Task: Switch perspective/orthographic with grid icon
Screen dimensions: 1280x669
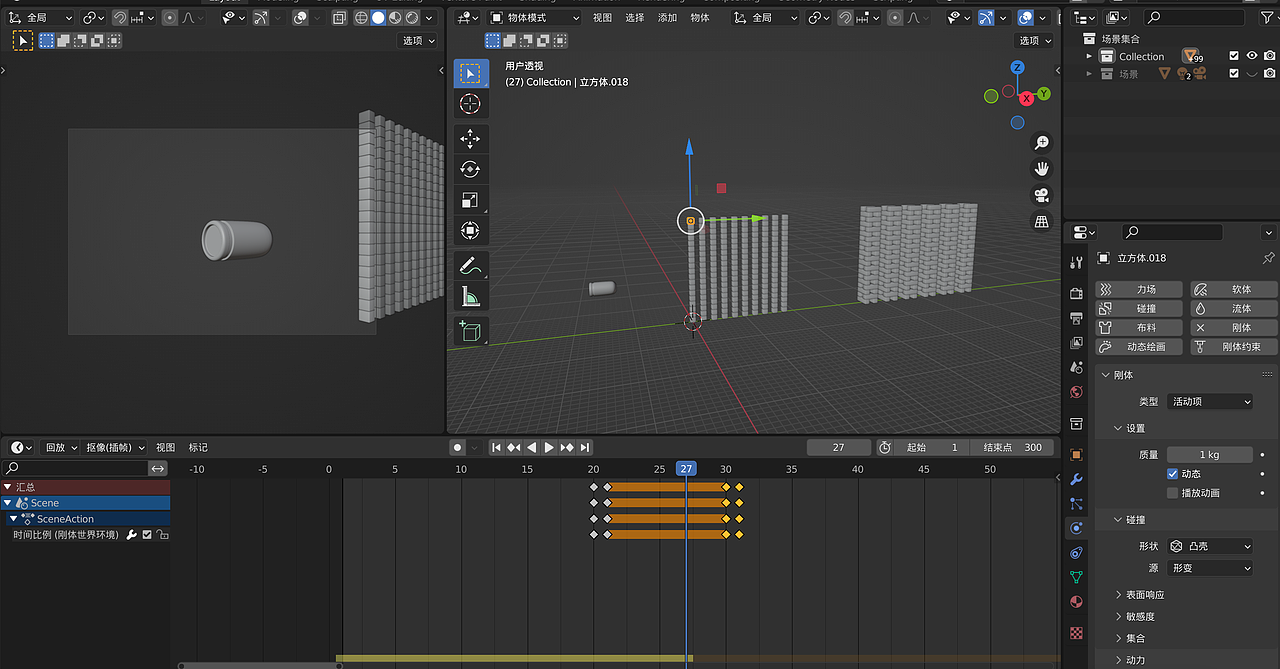Action: pyautogui.click(x=1042, y=221)
